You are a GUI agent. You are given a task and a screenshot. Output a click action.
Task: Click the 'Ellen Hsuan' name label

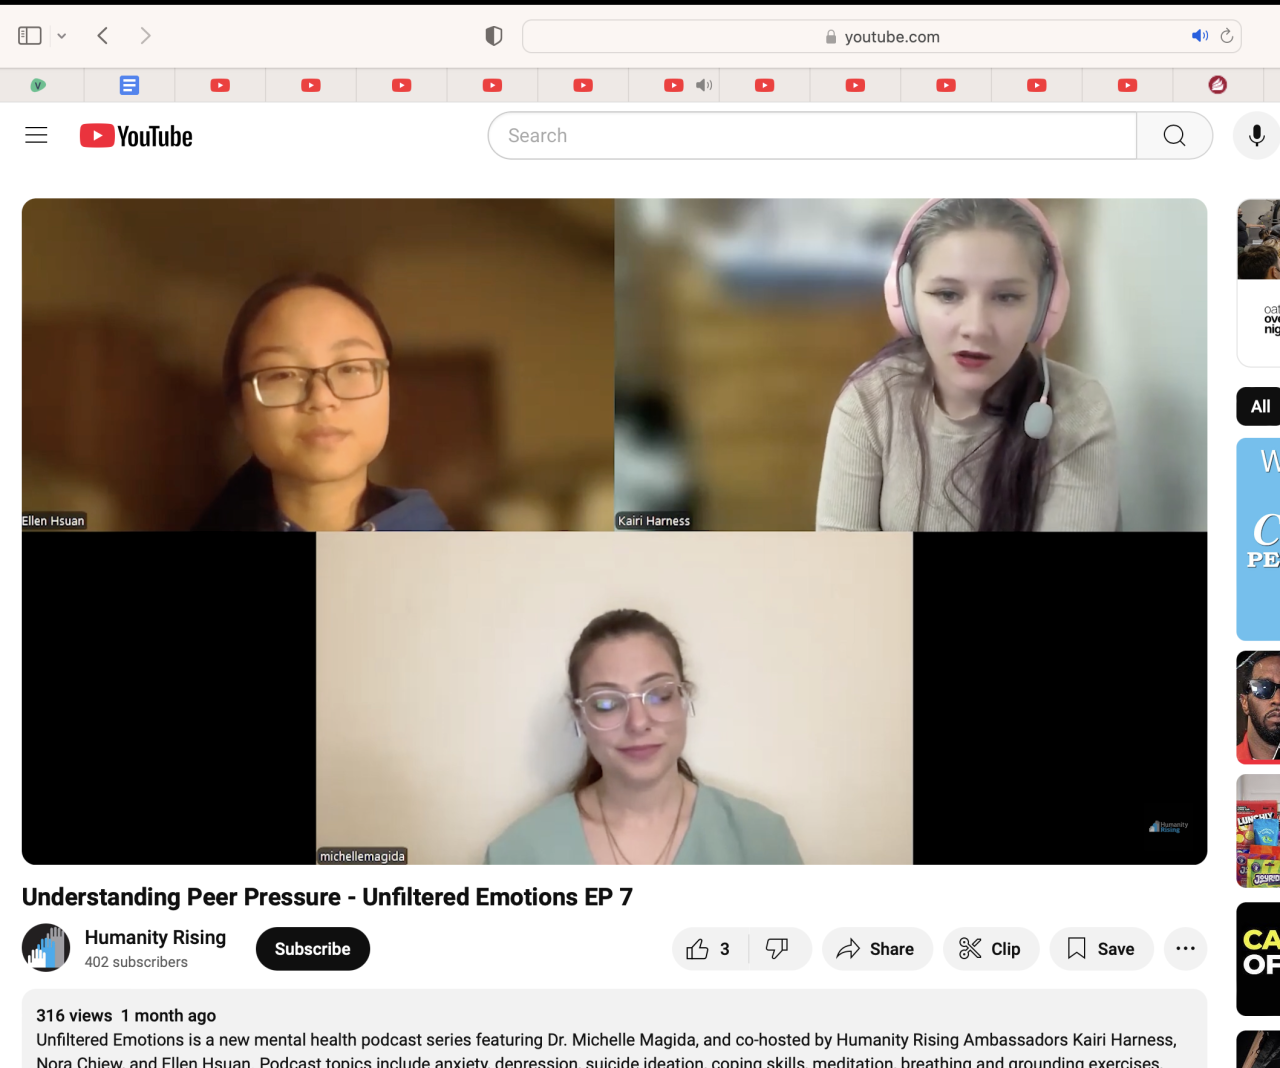[x=54, y=521]
